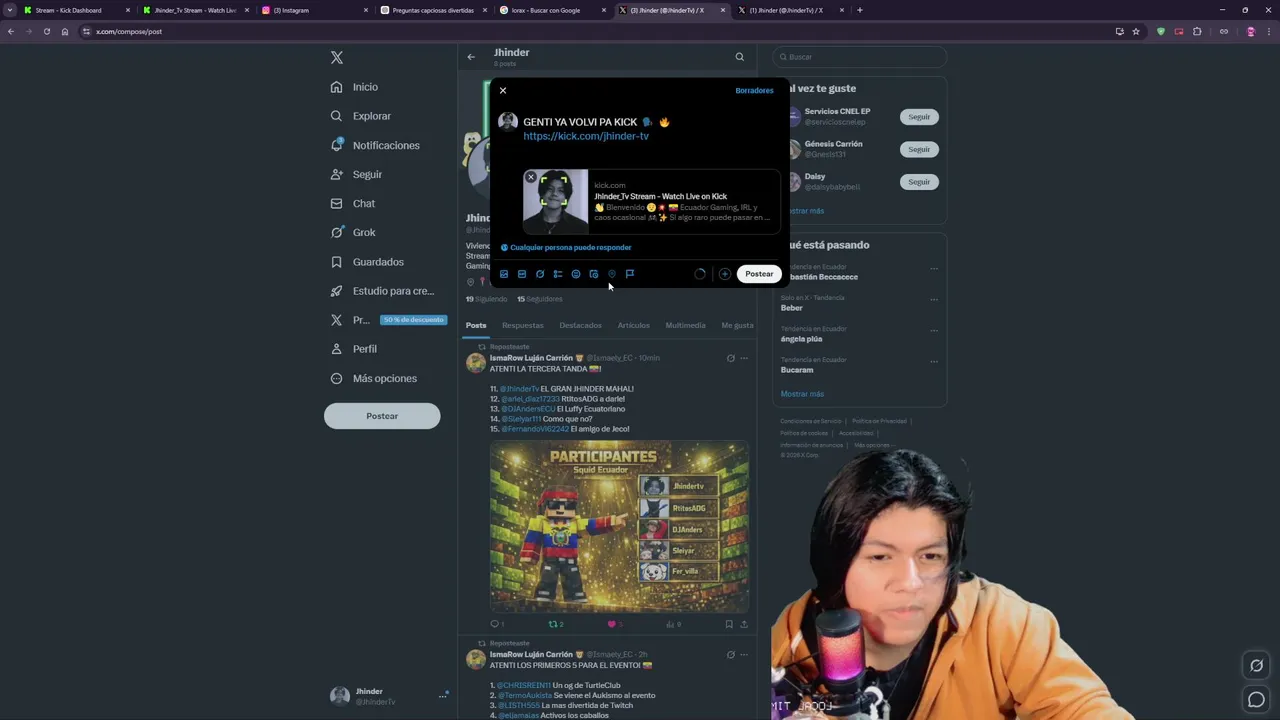1280x720 pixels.
Task: Enhance post with Grok icon
Action: coord(540,274)
